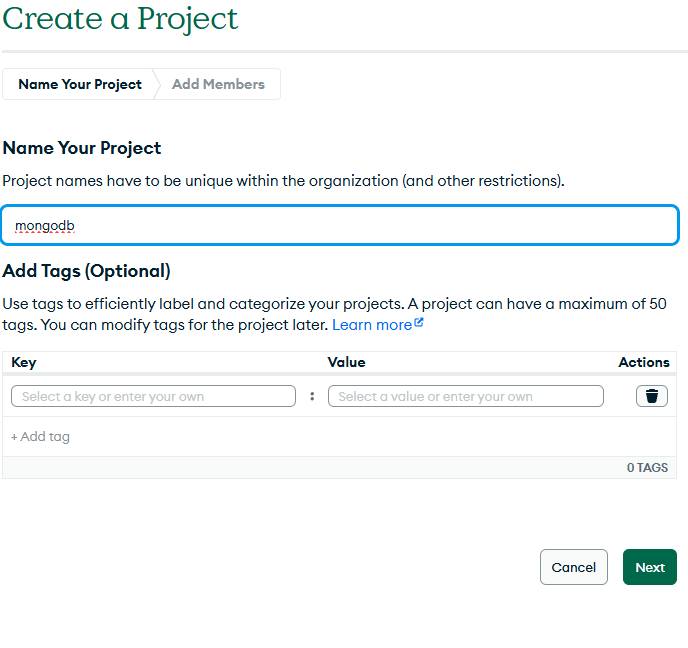The image size is (688, 648).
Task: Proceed with the green Next button
Action: (649, 567)
